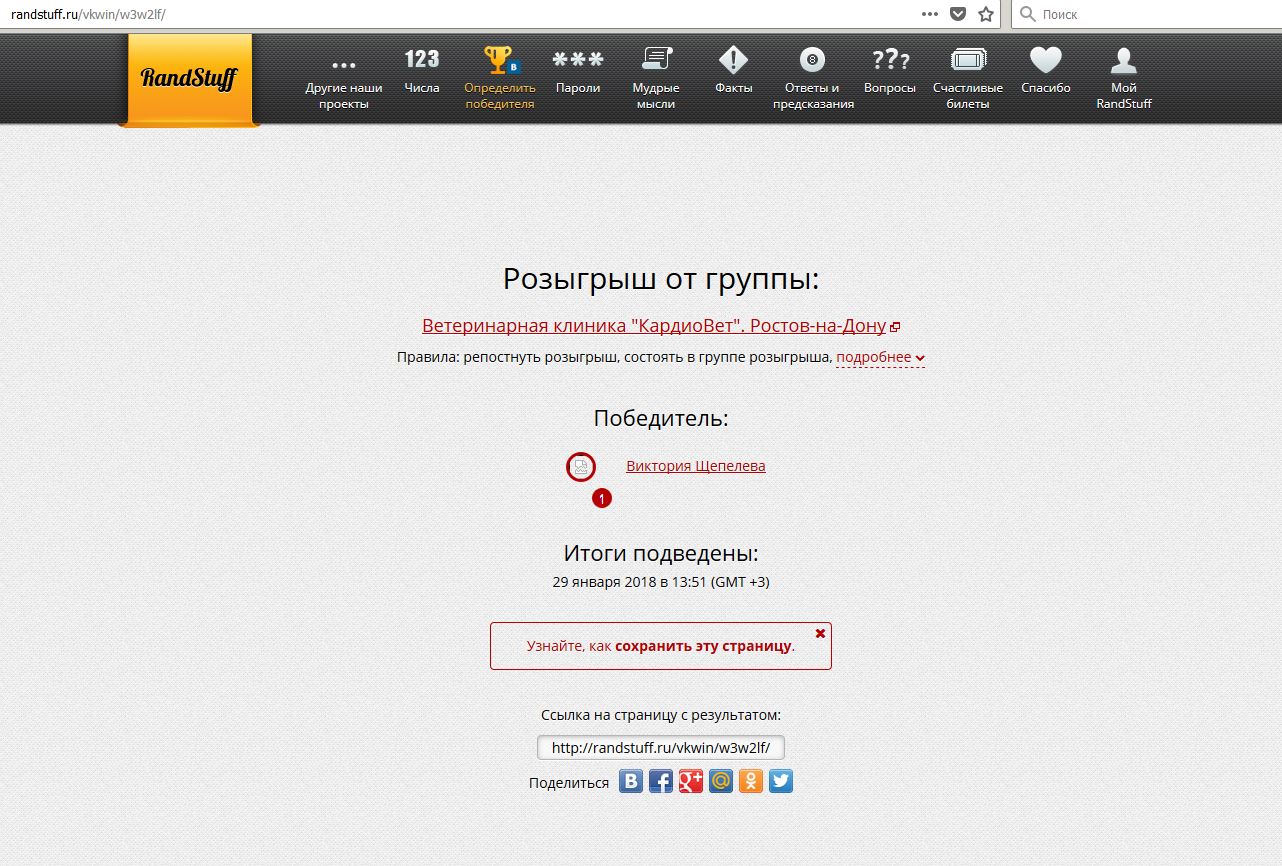The height and width of the screenshot is (866, 1282).
Task: Open Ответы и предсказания eight-ball
Action: click(x=813, y=80)
